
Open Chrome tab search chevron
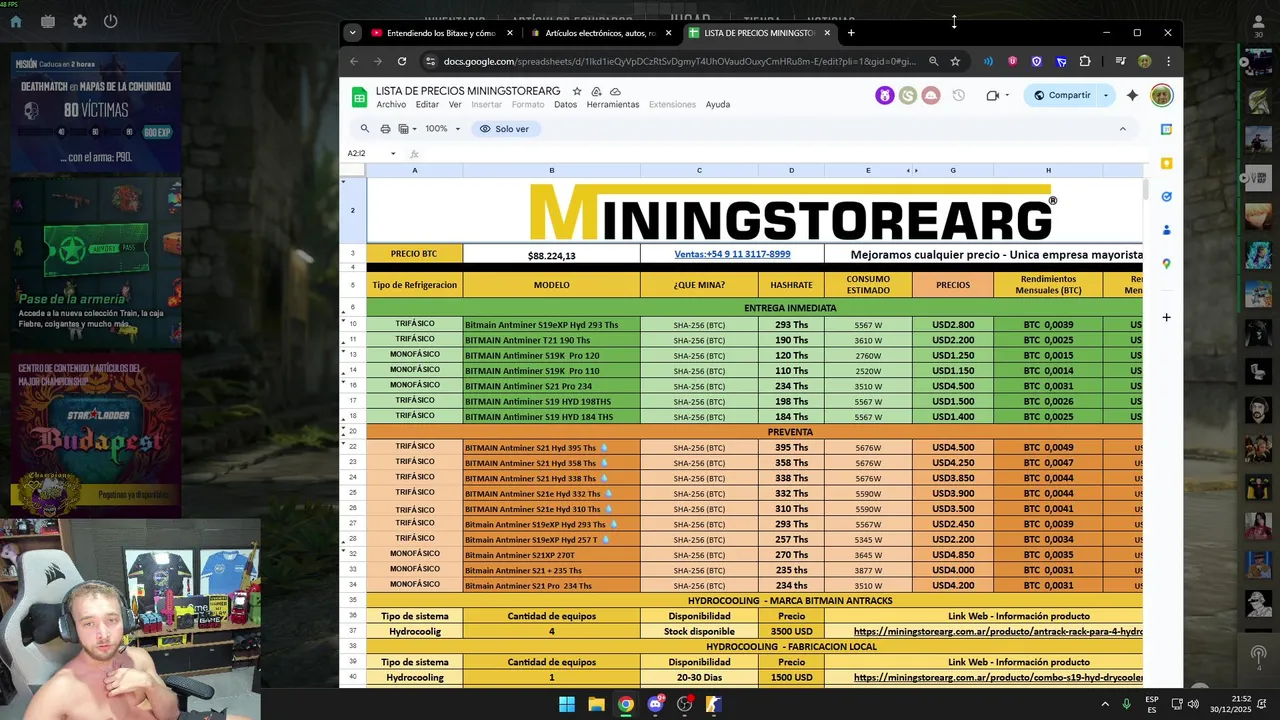point(352,33)
